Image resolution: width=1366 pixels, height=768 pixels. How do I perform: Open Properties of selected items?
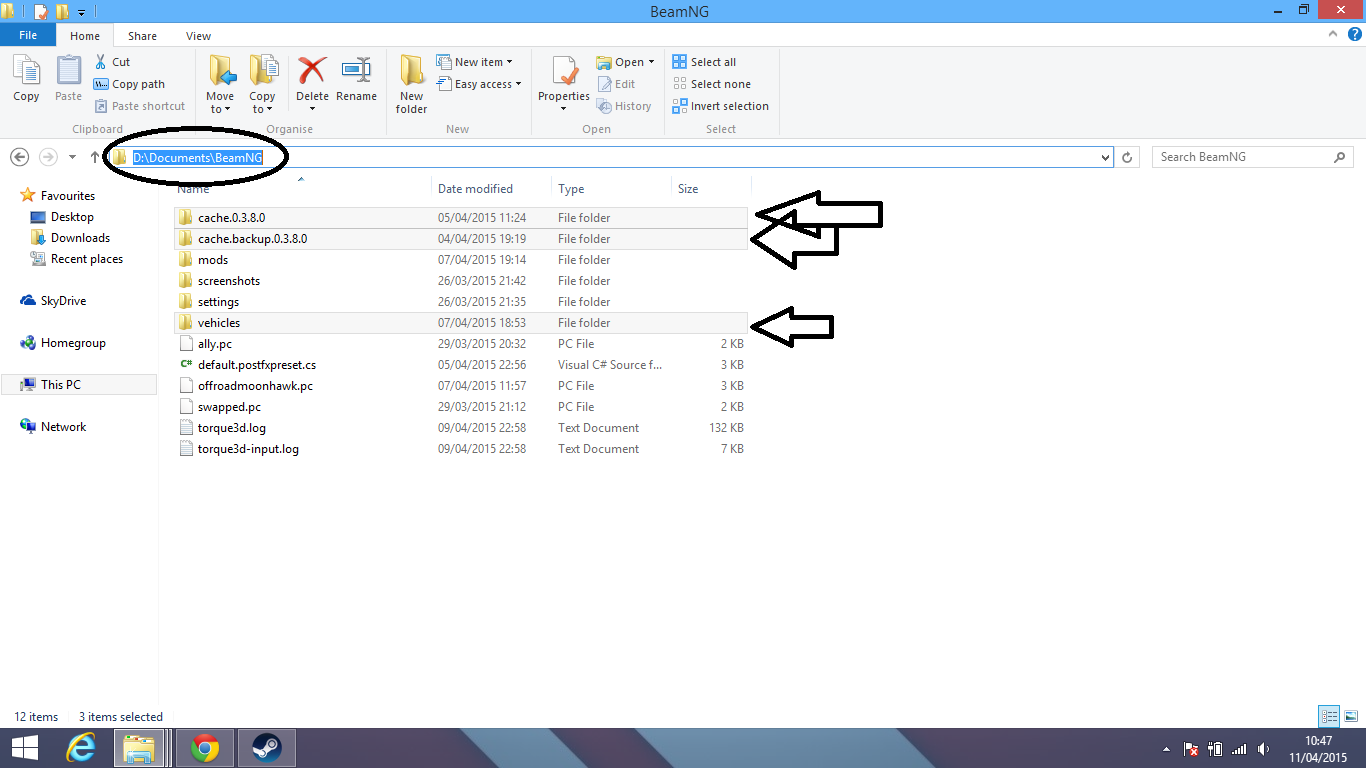point(564,84)
